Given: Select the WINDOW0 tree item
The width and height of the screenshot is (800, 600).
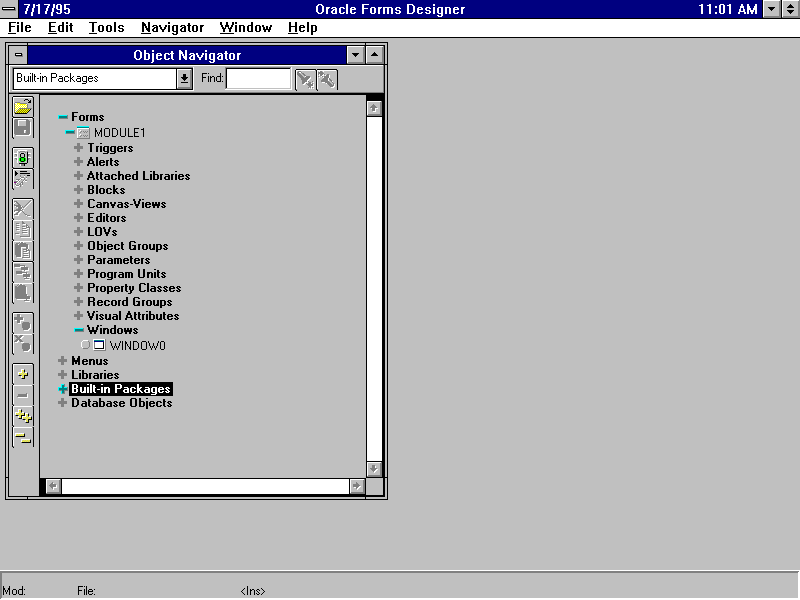Looking at the screenshot, I should [x=137, y=346].
